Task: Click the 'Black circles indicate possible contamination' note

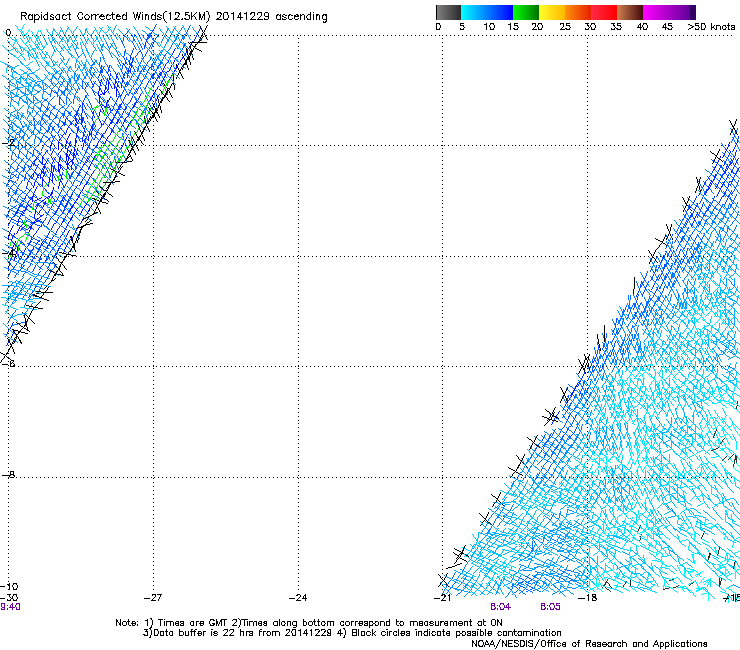Action: pos(449,633)
